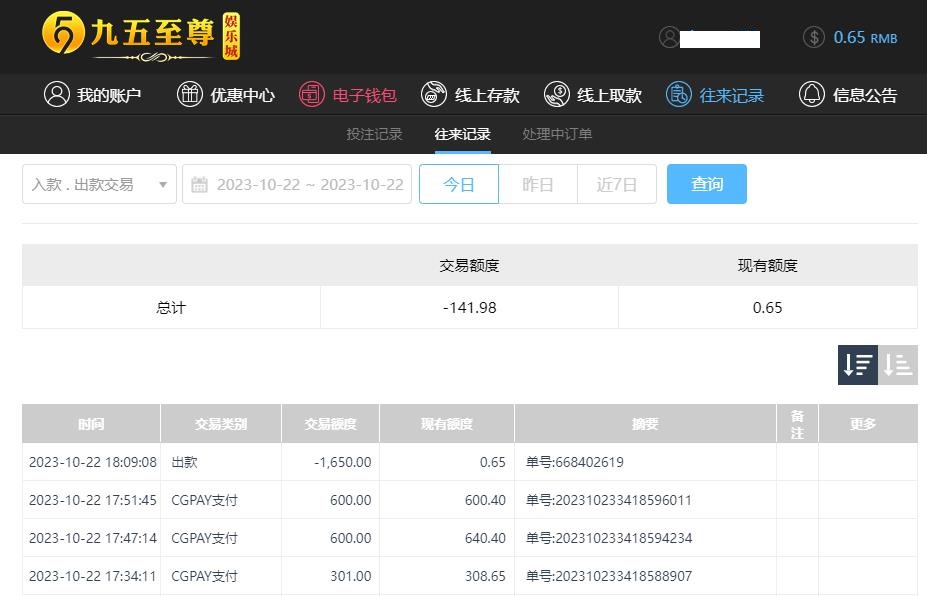Click timestamp 2023-10-22 17:47:14
The width and height of the screenshot is (927, 596).
click(x=93, y=538)
